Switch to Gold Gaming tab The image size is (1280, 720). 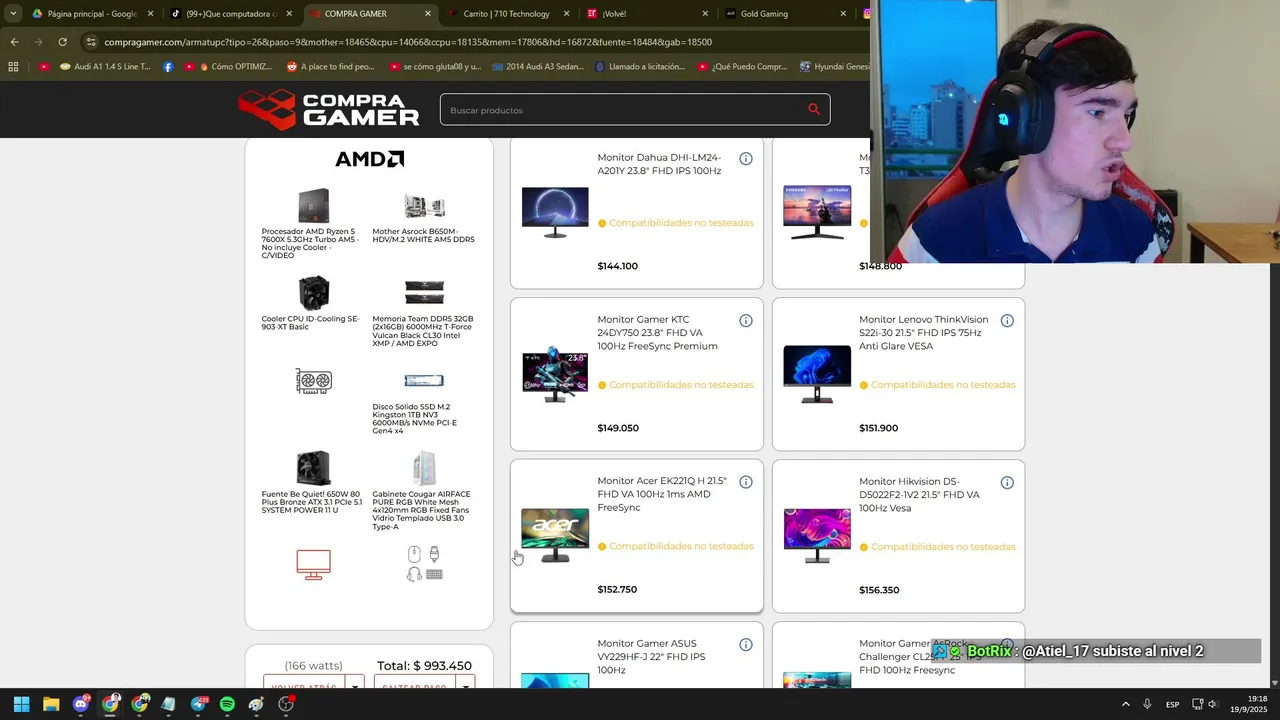click(785, 14)
